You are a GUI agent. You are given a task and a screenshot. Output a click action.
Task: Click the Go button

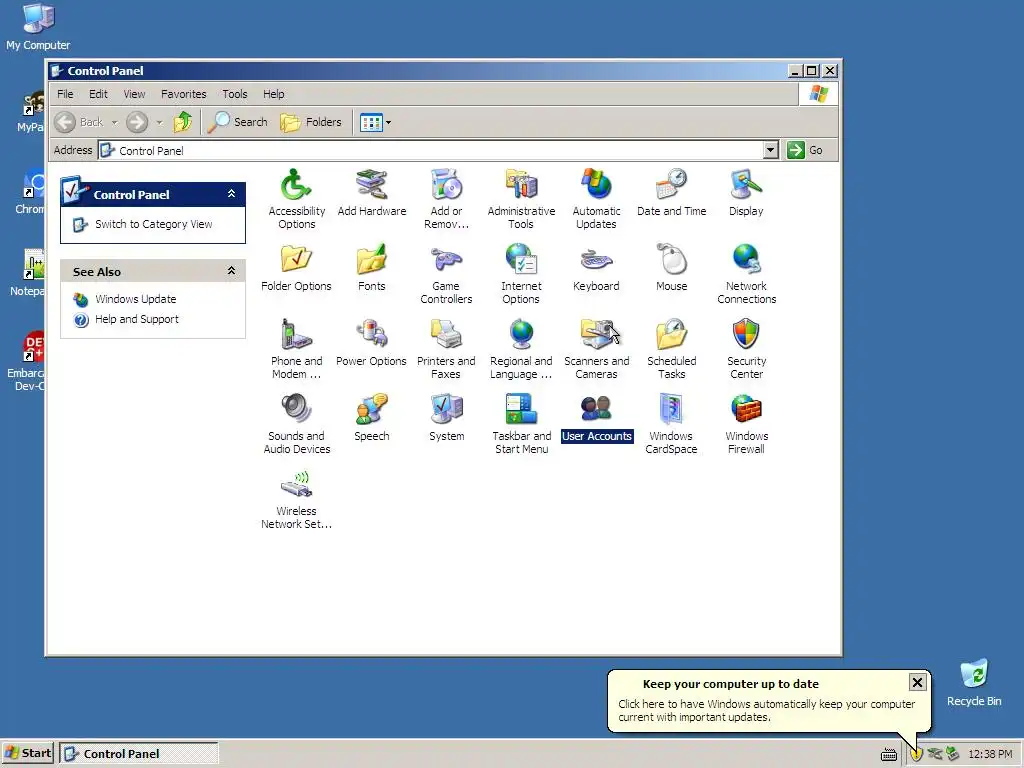click(x=805, y=150)
